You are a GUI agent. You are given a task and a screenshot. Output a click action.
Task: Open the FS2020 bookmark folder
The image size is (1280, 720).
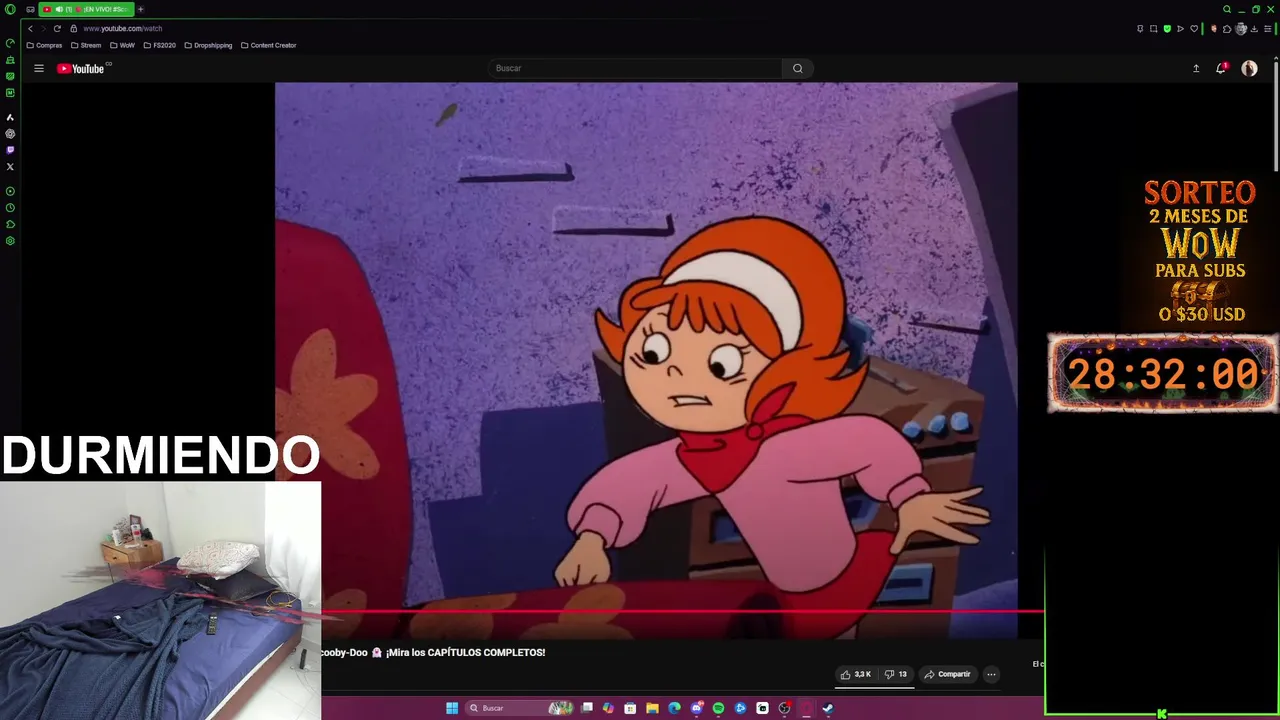pyautogui.click(x=159, y=45)
